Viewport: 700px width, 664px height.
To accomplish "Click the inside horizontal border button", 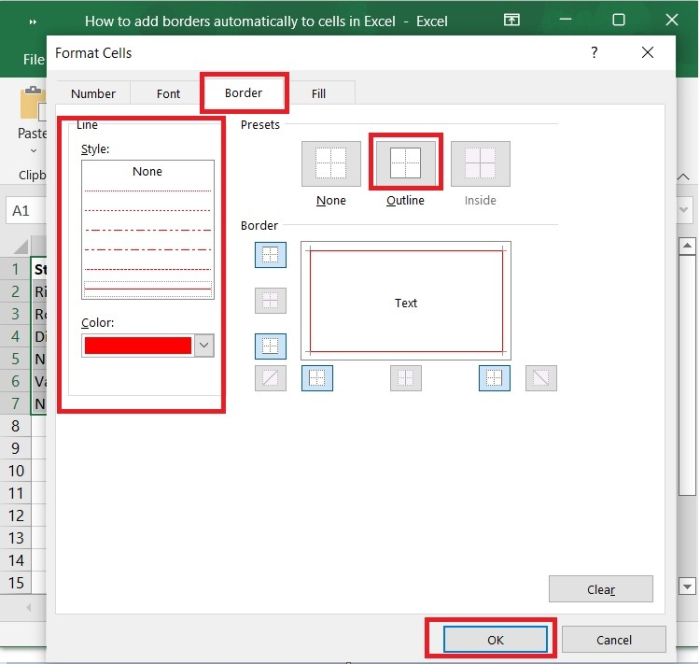I will coord(271,301).
